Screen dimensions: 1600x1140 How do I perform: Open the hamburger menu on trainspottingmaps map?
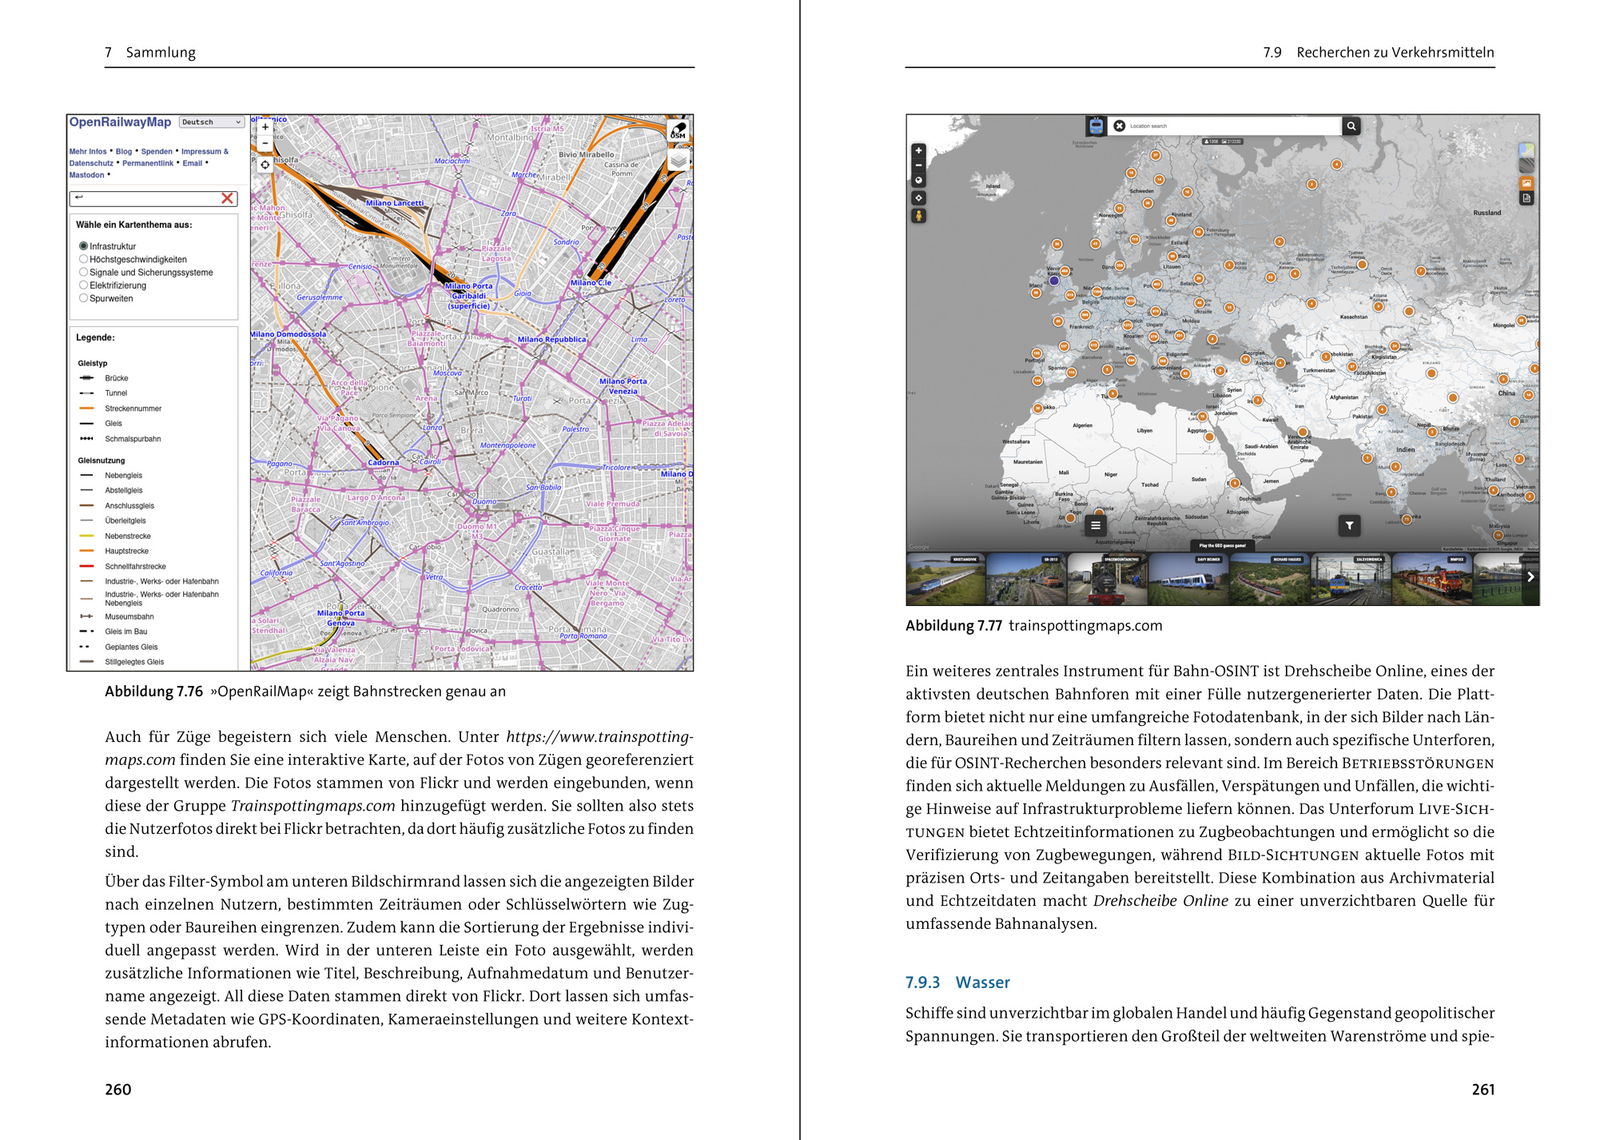coord(1096,525)
